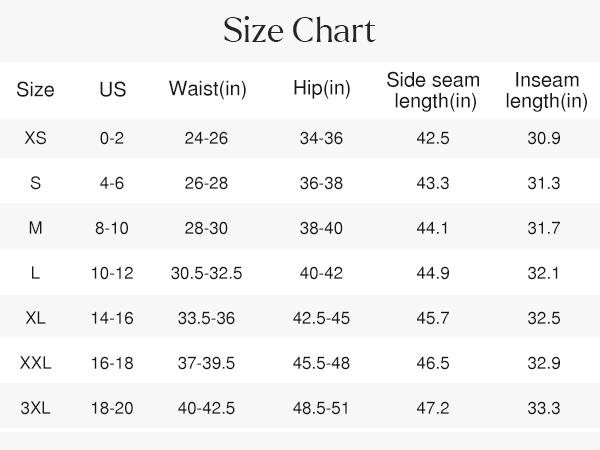Select inseam length 31.3 cell
Image resolution: width=600 pixels, height=450 pixels.
[x=544, y=183]
